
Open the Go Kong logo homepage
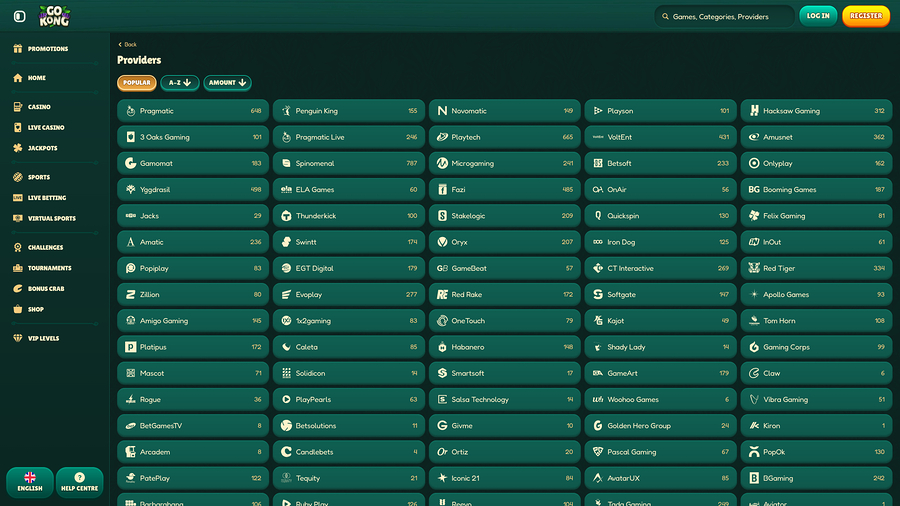(54, 16)
